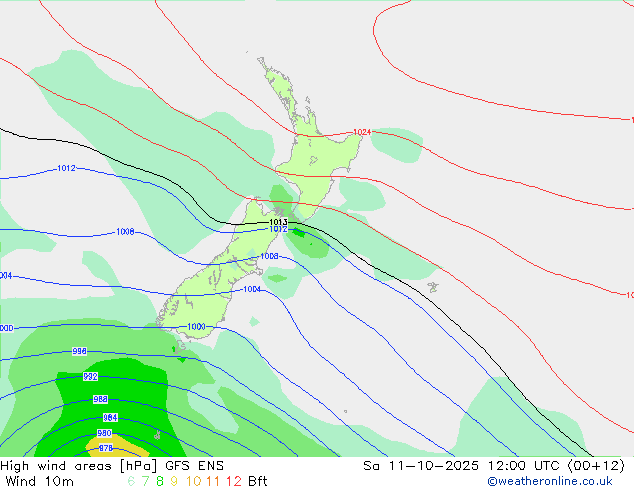
Task: Click the 1008 label east of South Island
Action: tap(269, 256)
